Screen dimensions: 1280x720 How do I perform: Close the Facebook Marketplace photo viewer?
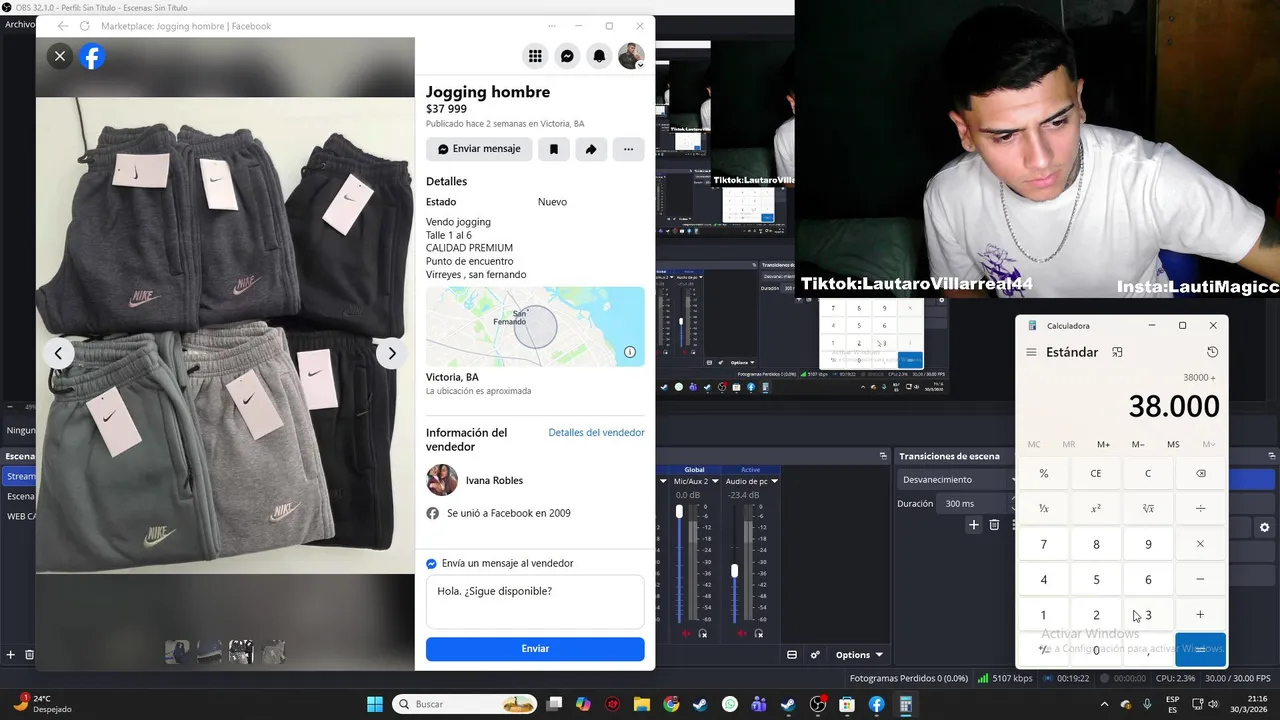pos(60,56)
